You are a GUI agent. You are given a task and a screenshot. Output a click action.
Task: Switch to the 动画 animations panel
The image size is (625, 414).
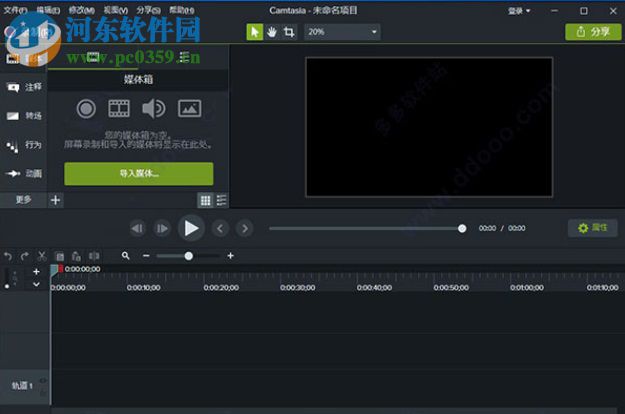[x=24, y=174]
